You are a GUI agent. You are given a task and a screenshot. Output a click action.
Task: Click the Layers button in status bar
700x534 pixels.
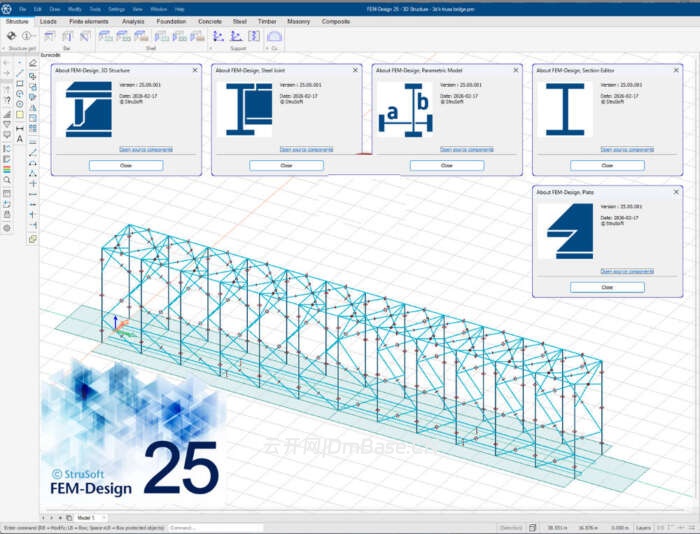coord(643,528)
